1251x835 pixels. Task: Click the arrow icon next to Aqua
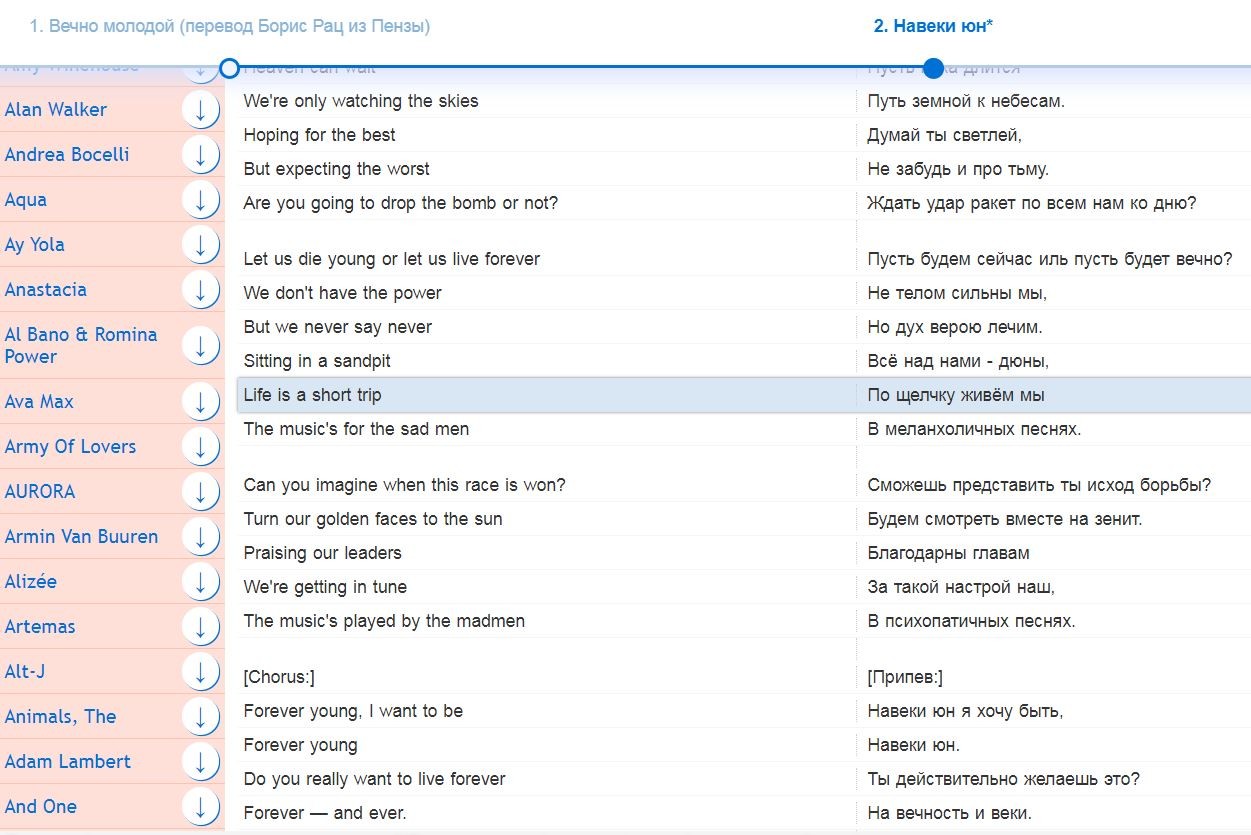point(201,200)
